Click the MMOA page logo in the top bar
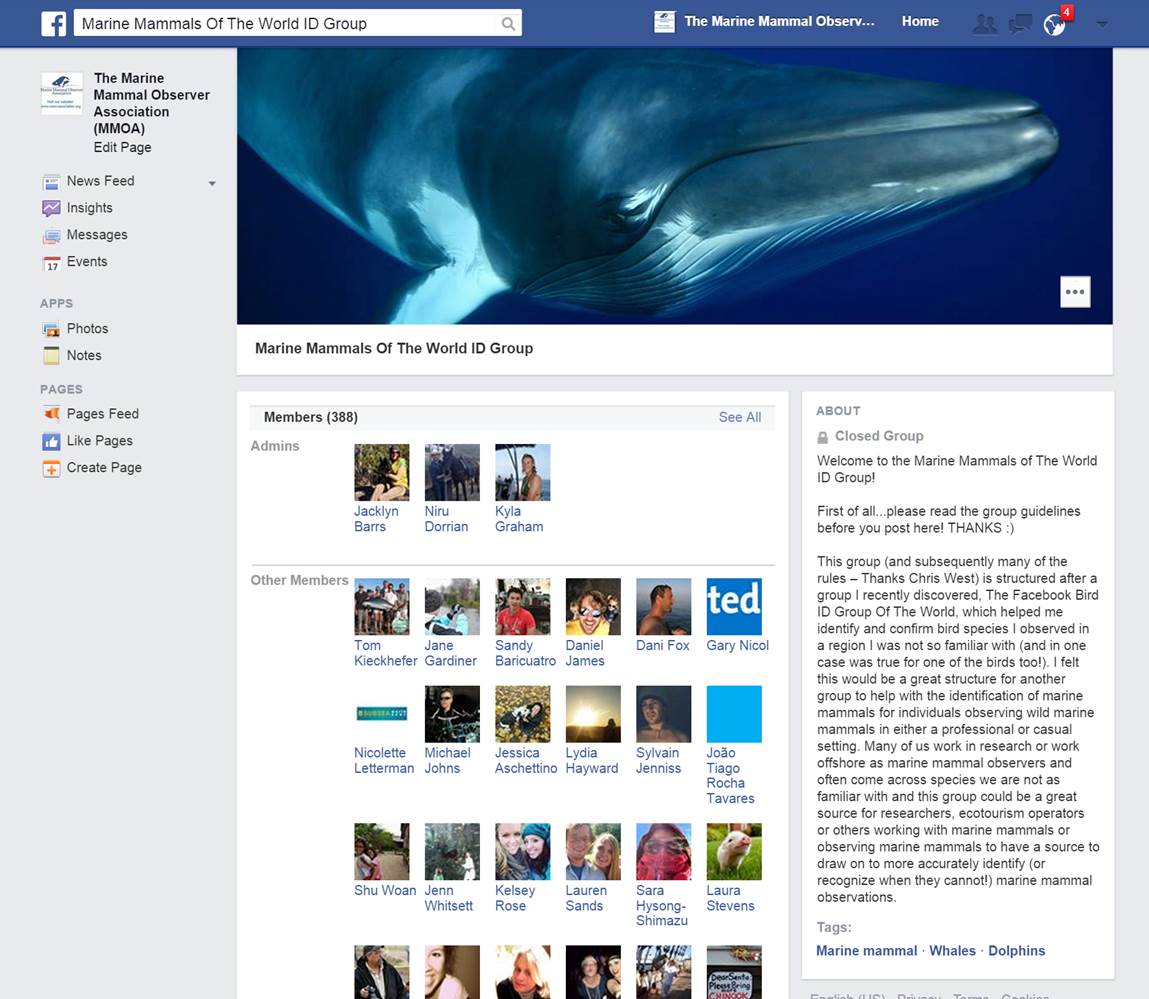Image resolution: width=1149 pixels, height=999 pixels. 664,22
